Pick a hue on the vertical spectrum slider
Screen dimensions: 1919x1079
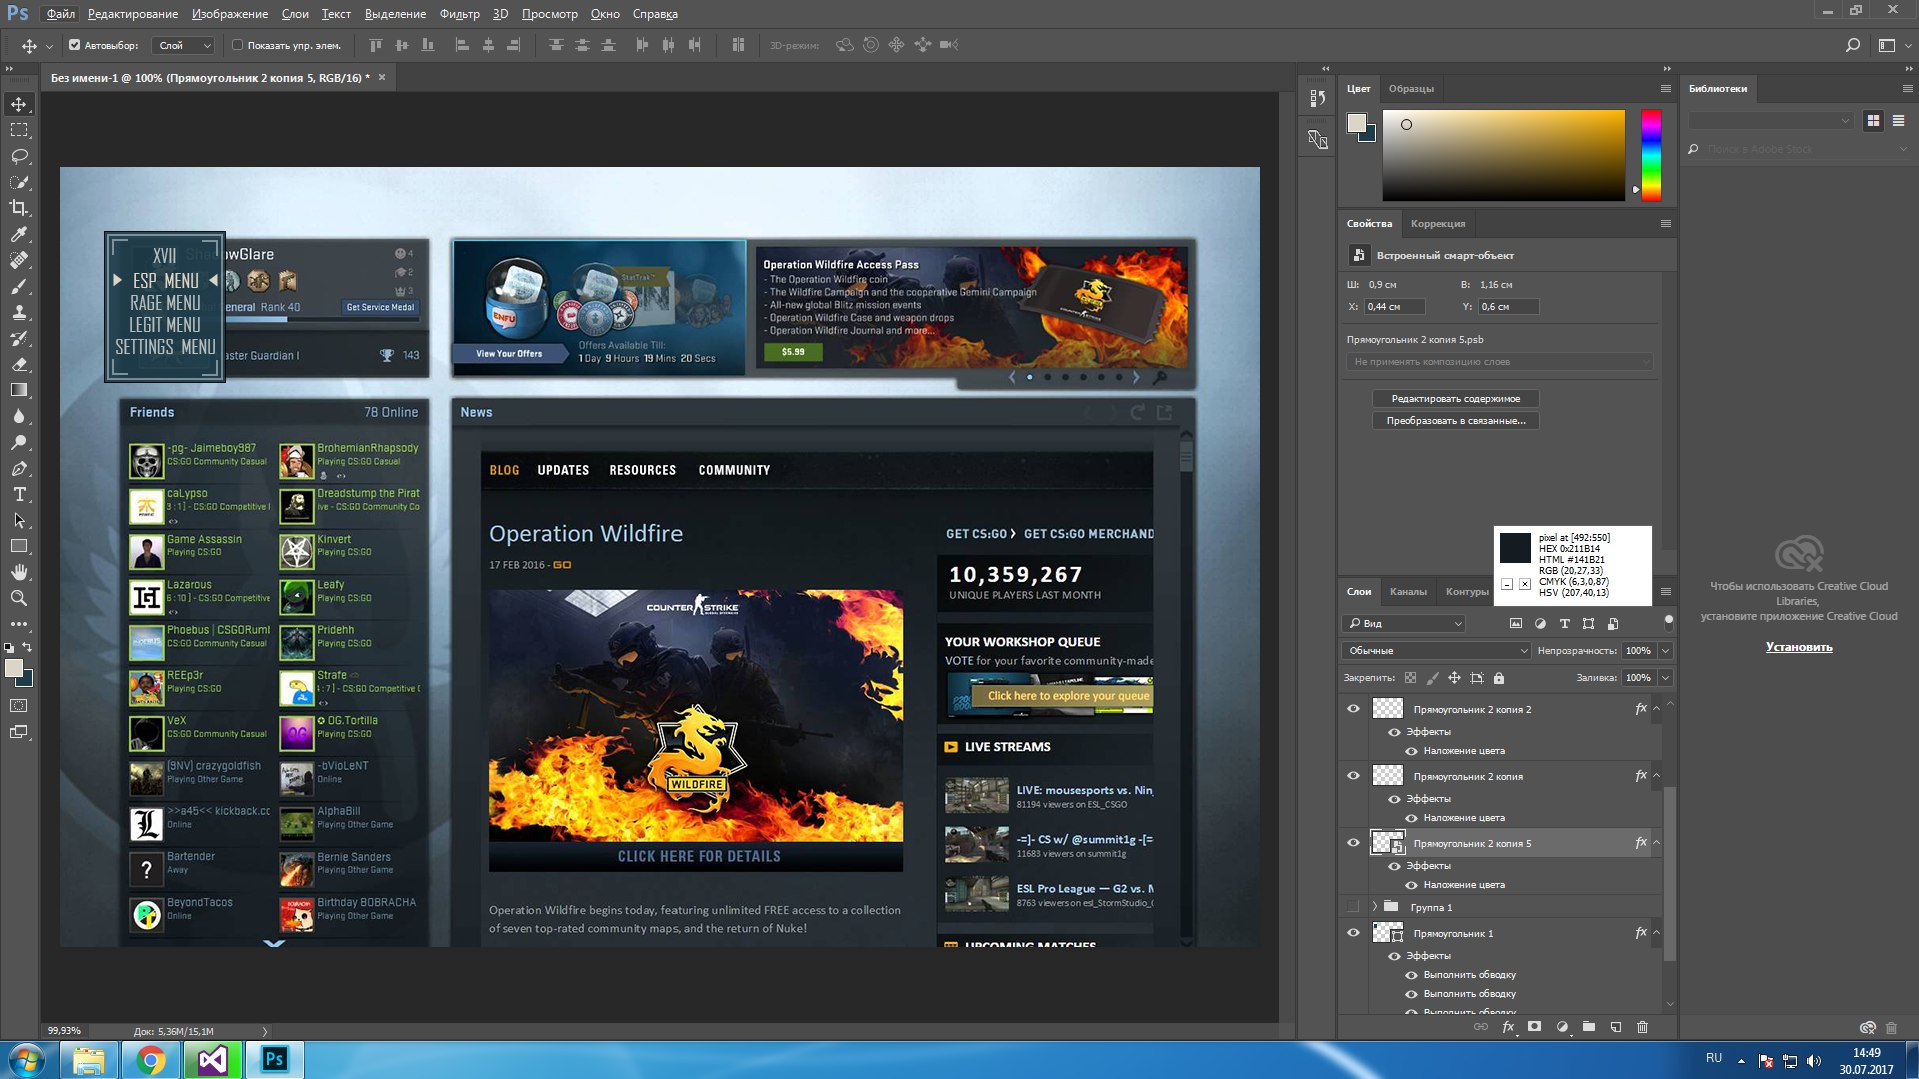click(1651, 155)
